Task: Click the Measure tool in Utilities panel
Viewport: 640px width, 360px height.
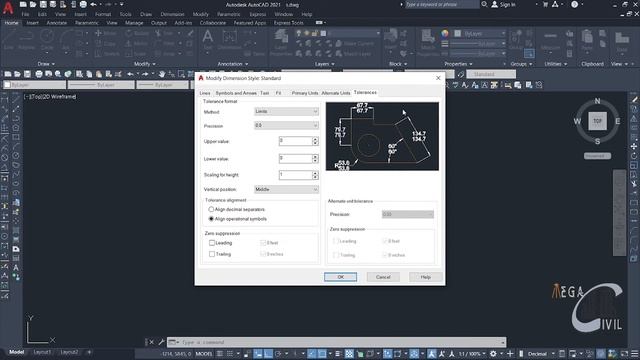Action: [551, 41]
